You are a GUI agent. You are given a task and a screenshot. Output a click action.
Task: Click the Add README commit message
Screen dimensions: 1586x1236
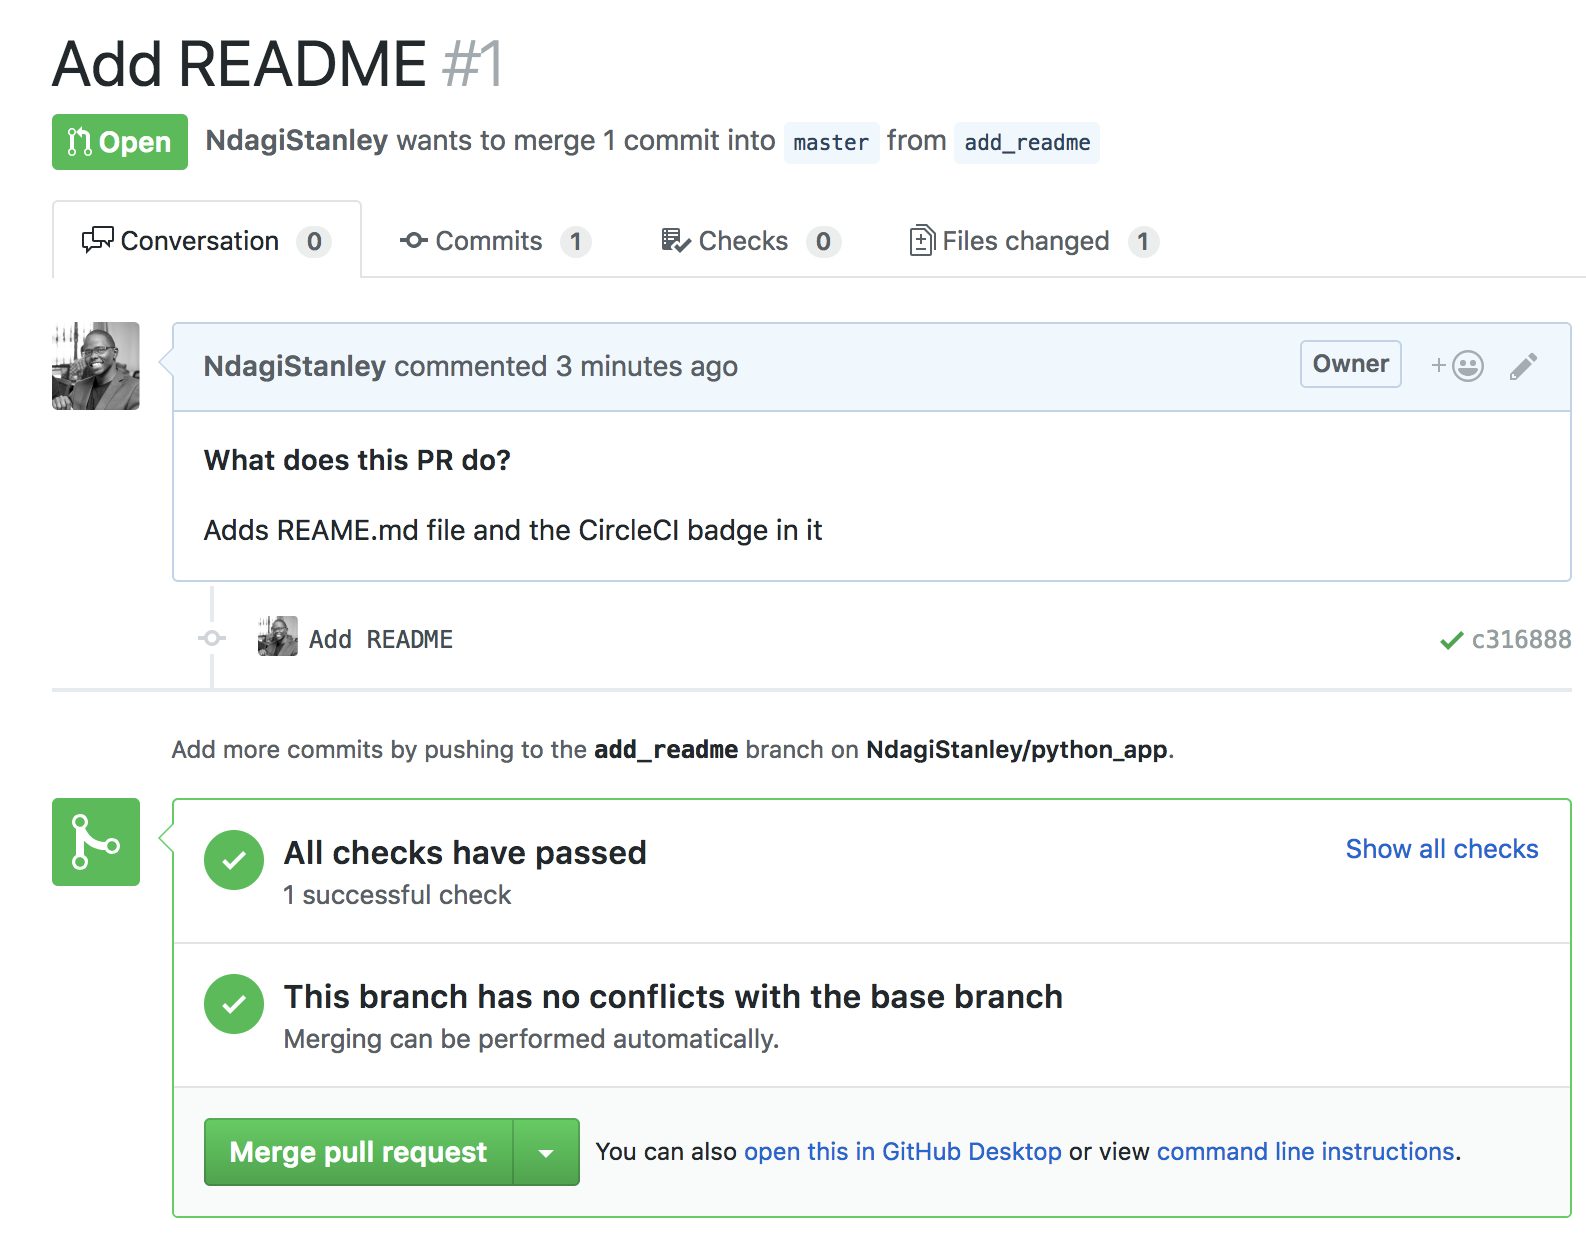pos(381,640)
